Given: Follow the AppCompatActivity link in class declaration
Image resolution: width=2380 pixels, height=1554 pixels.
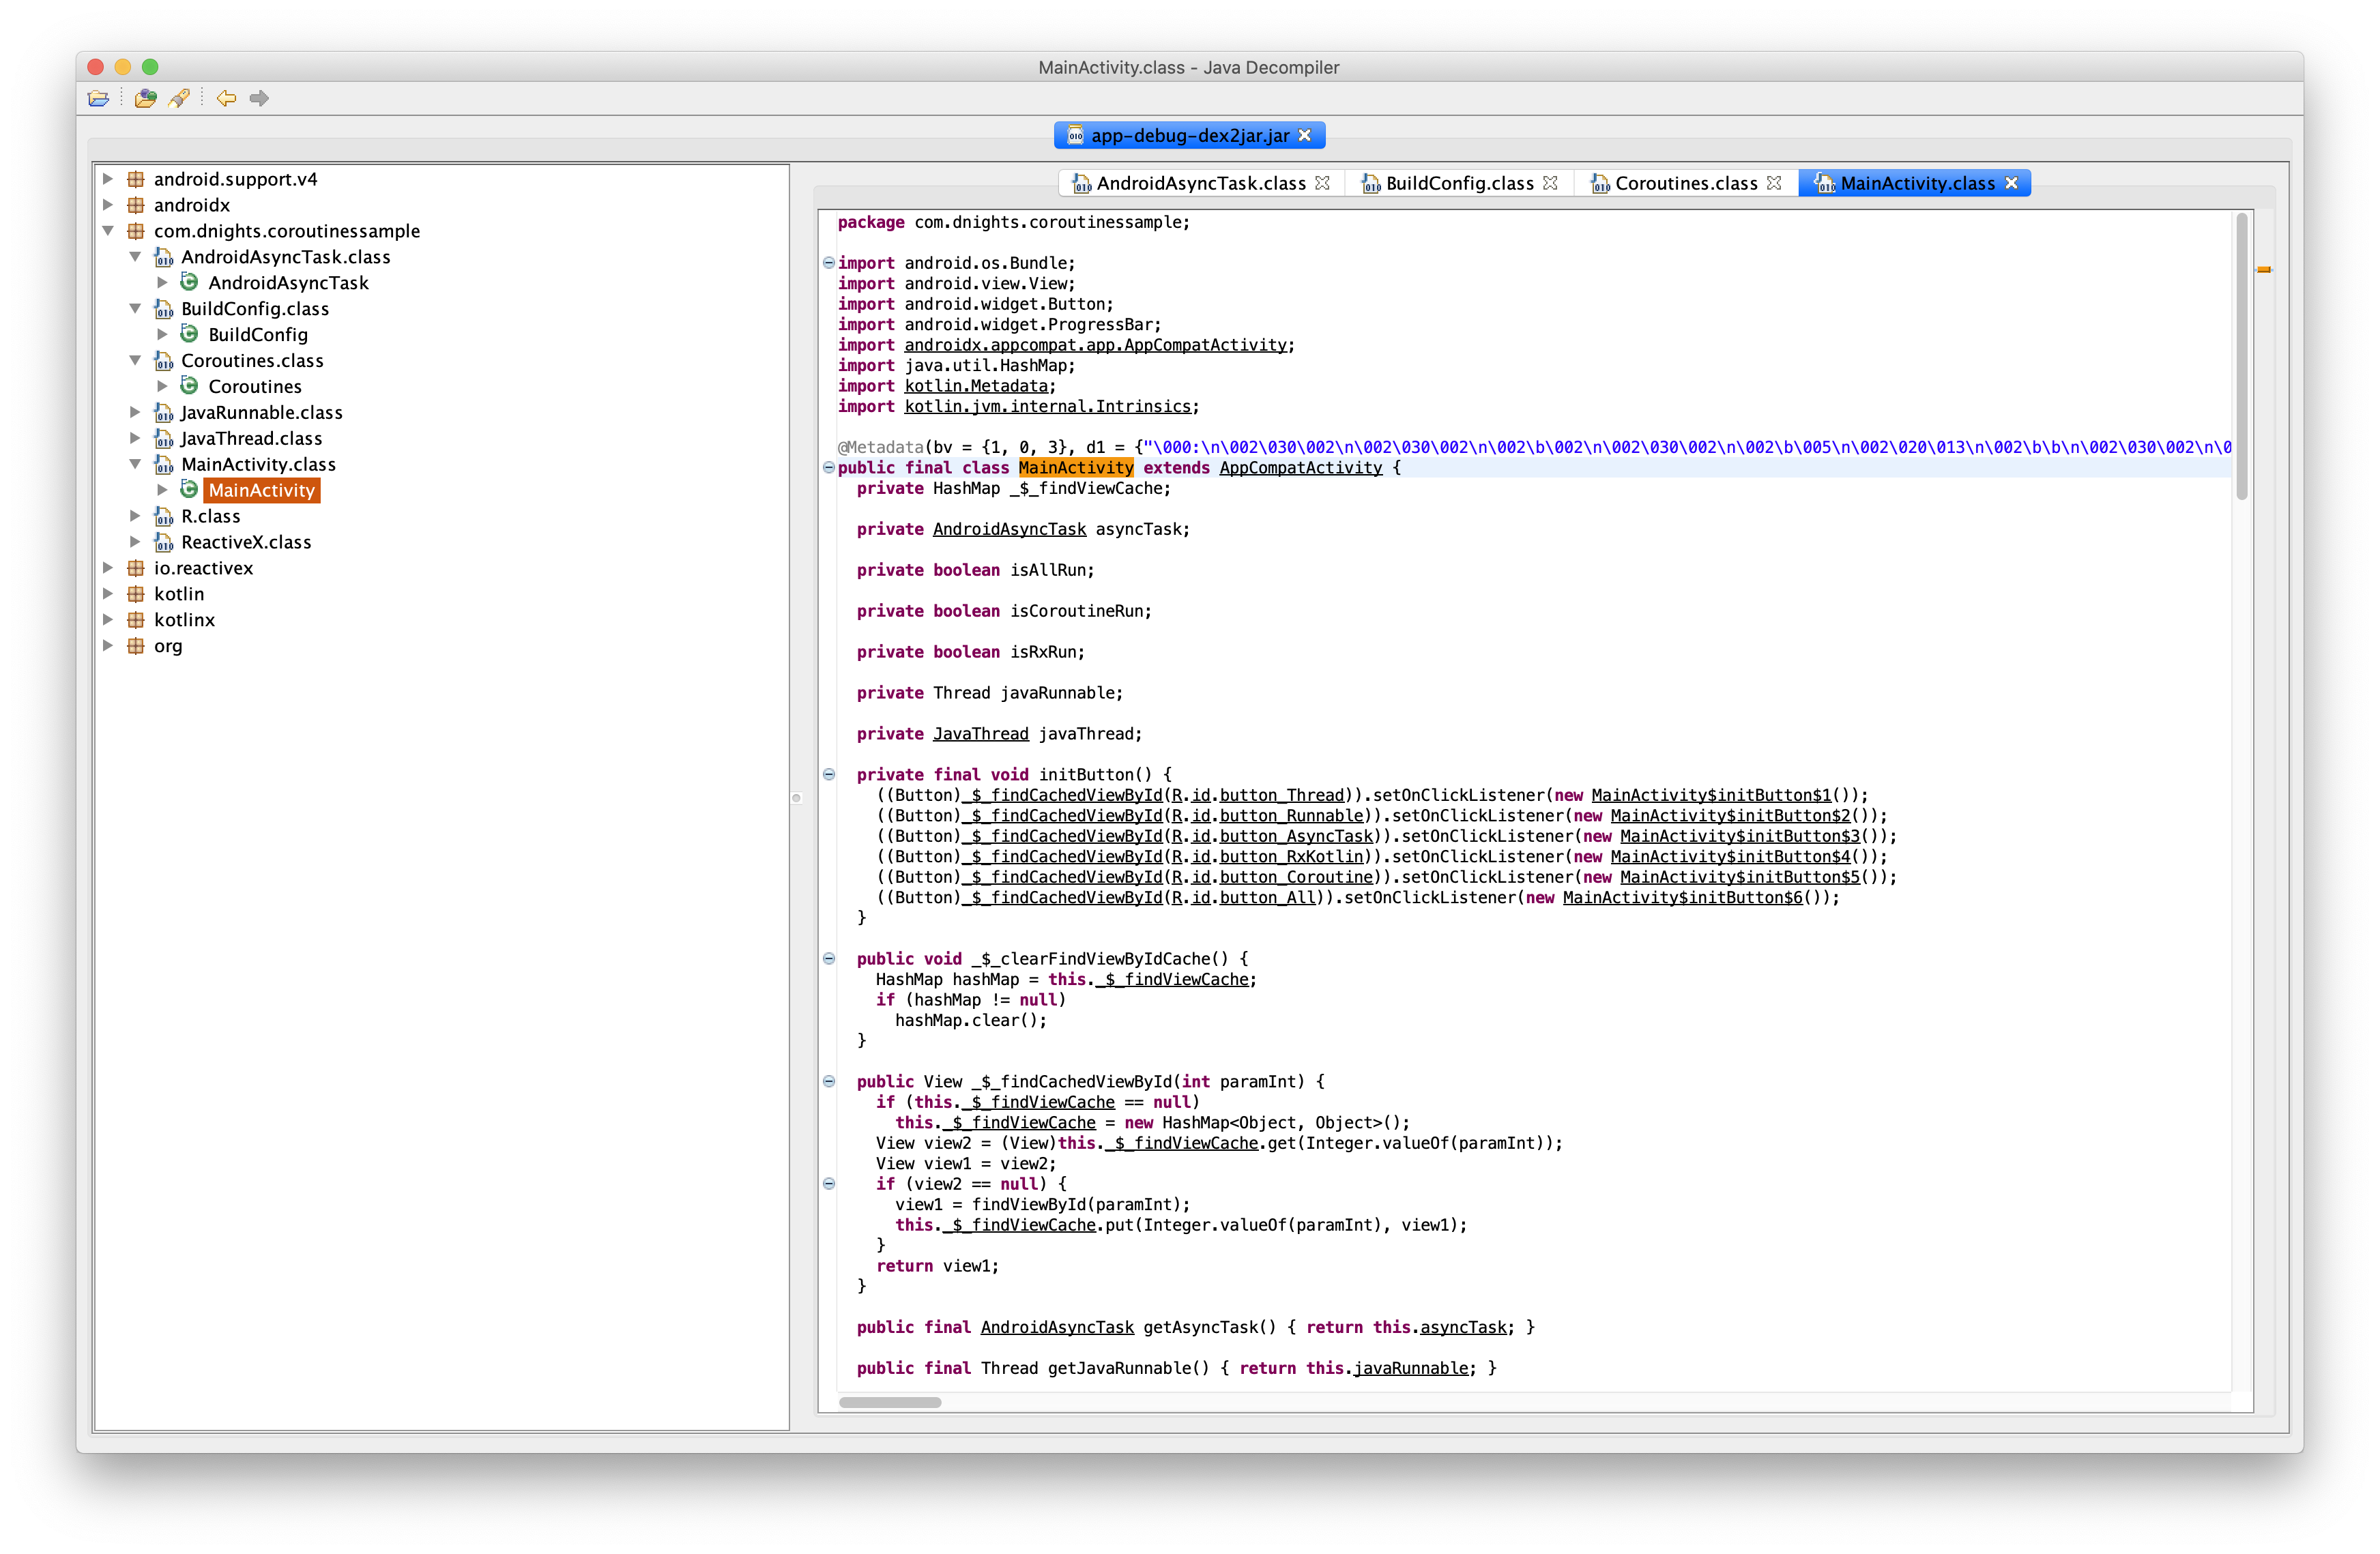Looking at the screenshot, I should 1300,468.
